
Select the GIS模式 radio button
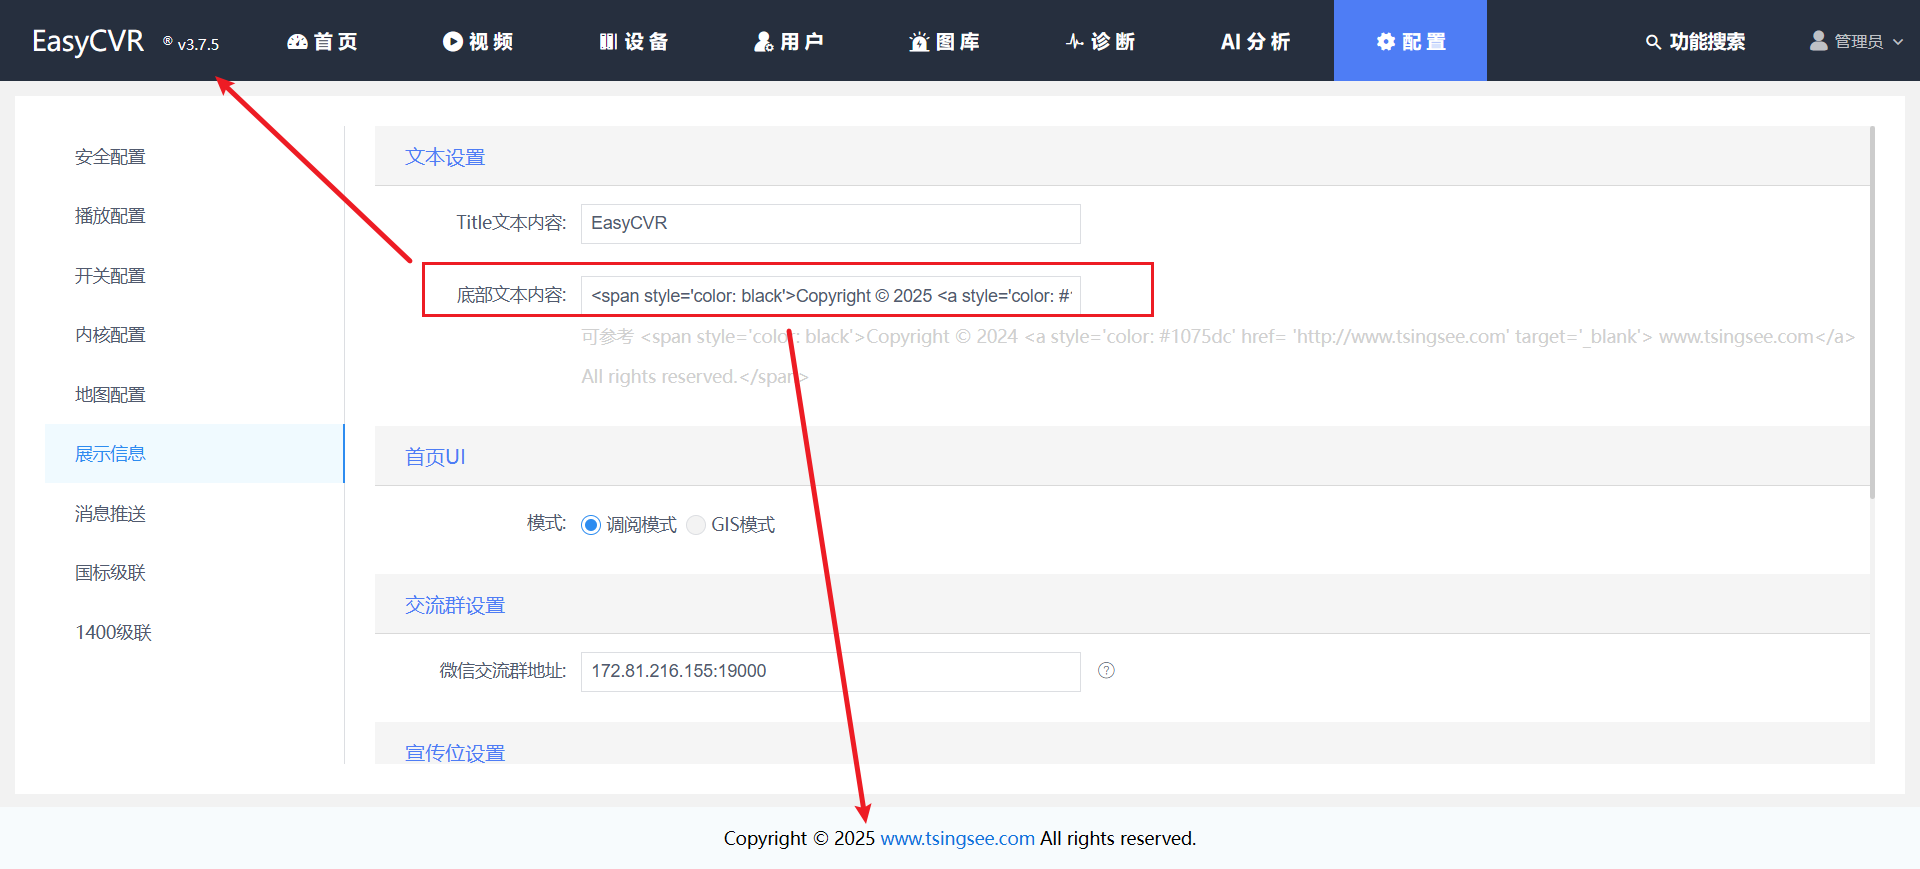(696, 525)
